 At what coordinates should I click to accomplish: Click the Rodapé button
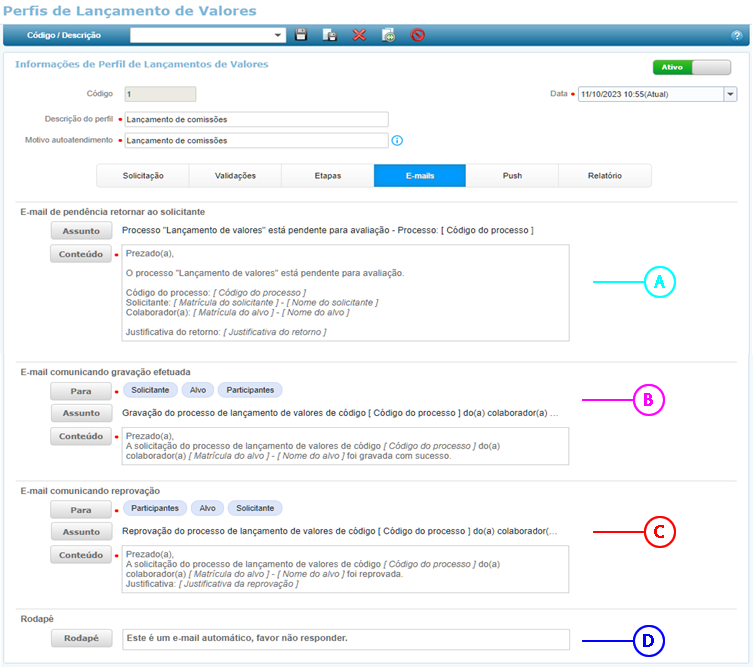tap(81, 638)
